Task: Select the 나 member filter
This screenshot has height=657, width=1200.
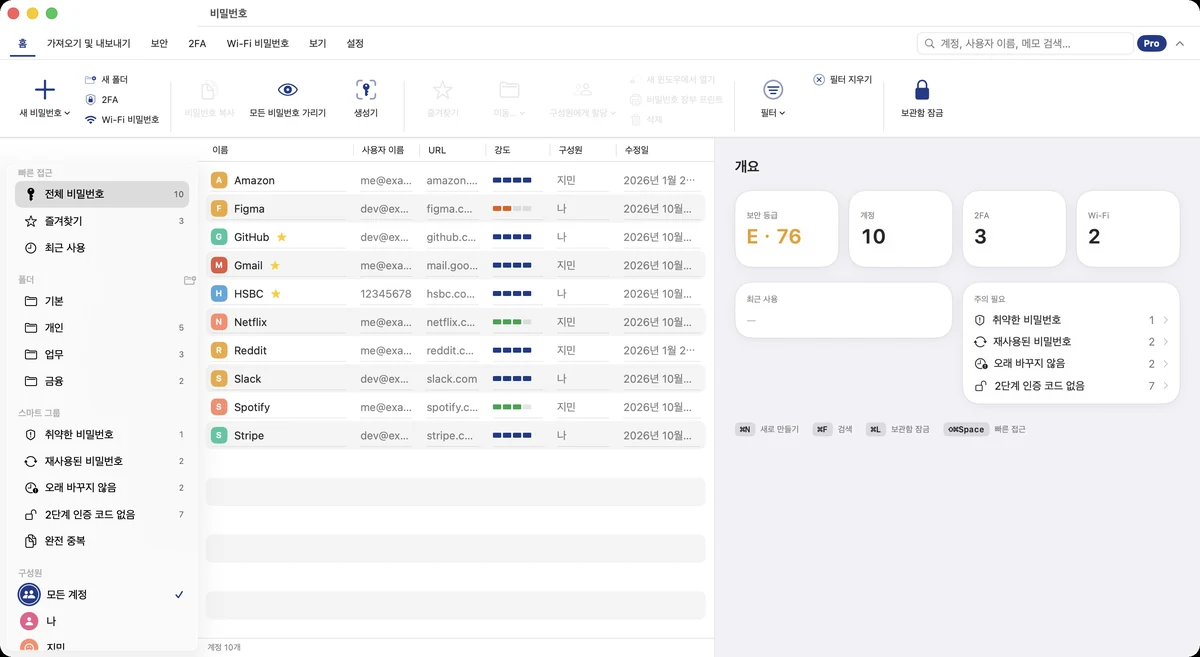Action: [102, 621]
